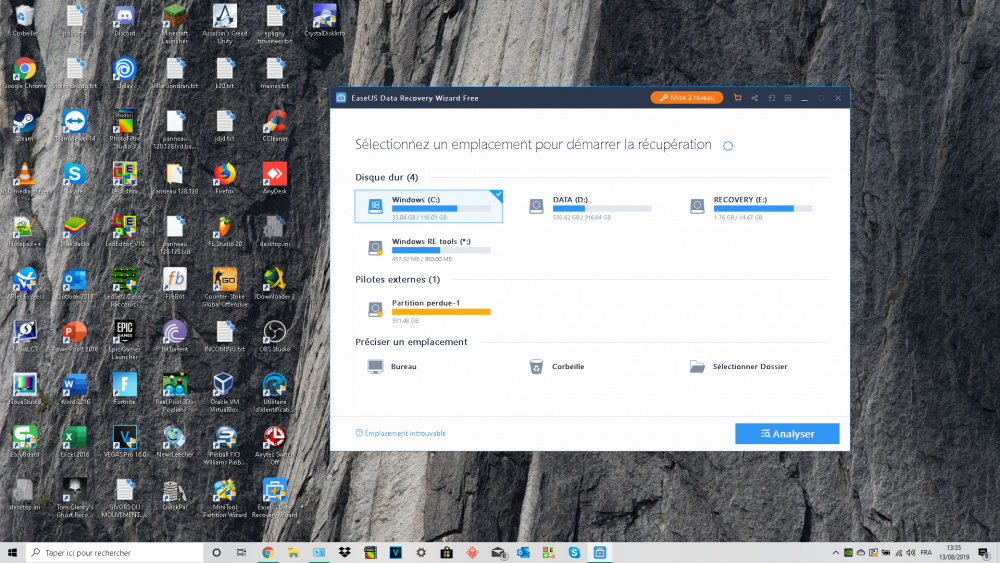Click the share icon in EaseUS title bar
Image resolution: width=1000 pixels, height=563 pixels.
click(754, 98)
